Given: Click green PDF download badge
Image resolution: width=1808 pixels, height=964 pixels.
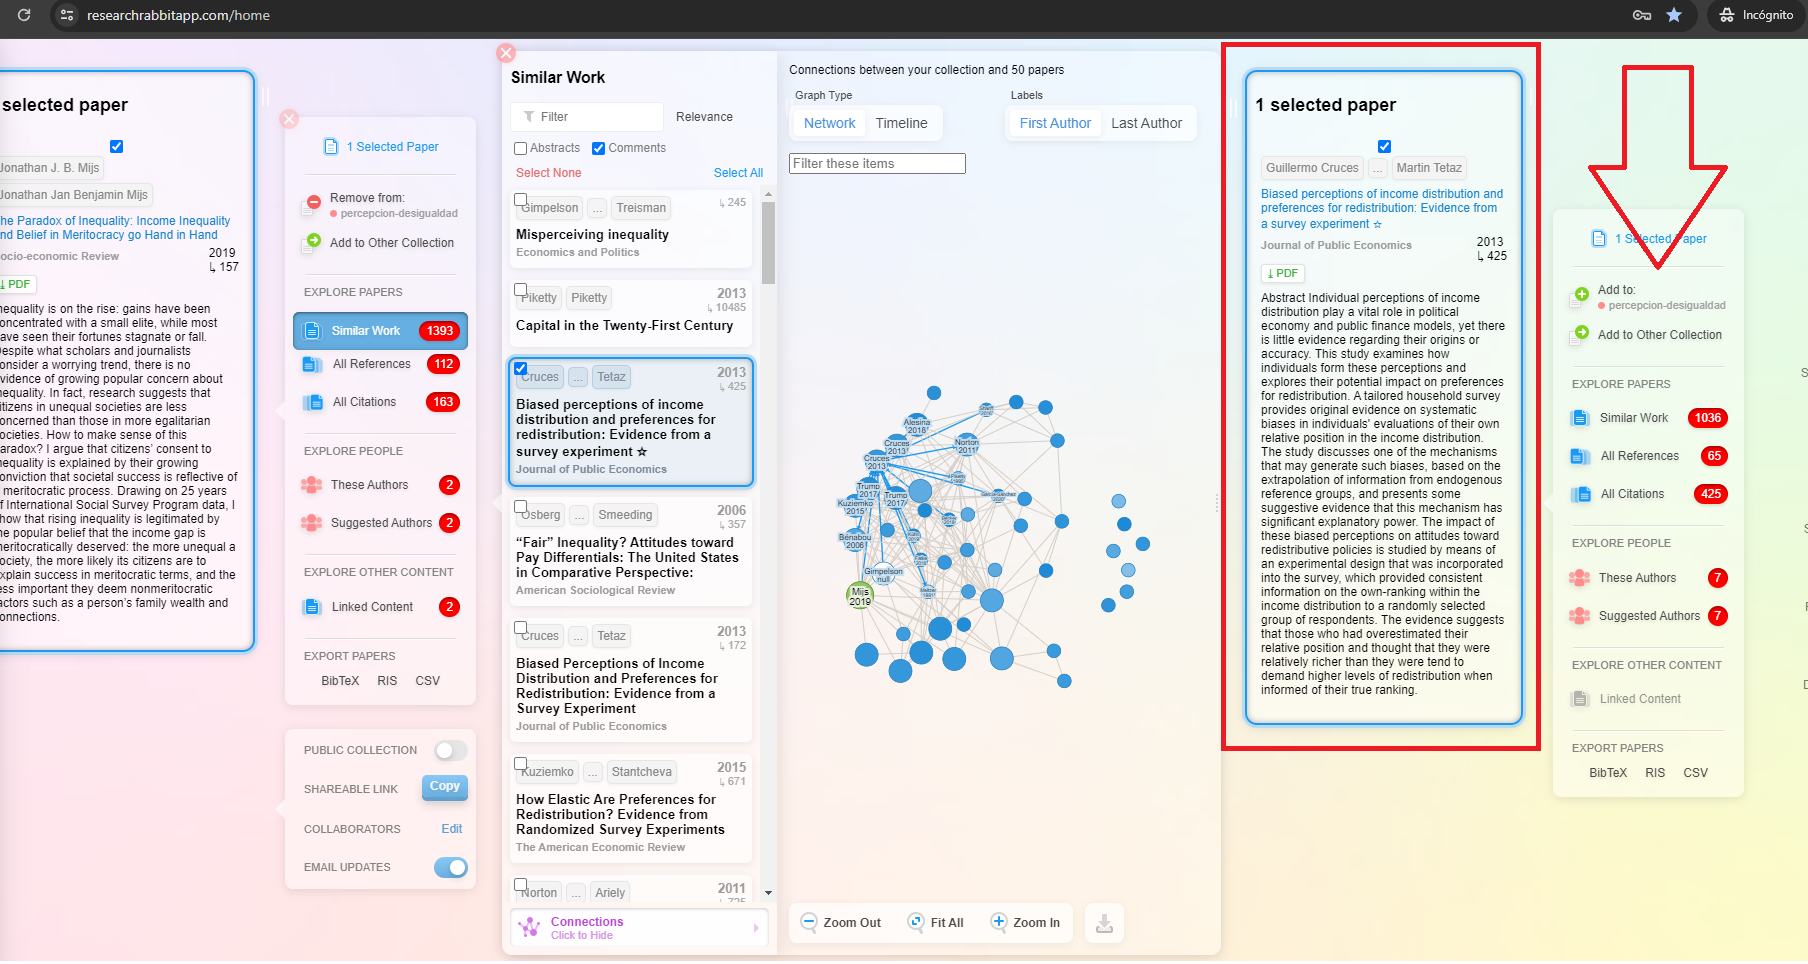Looking at the screenshot, I should click(1282, 273).
